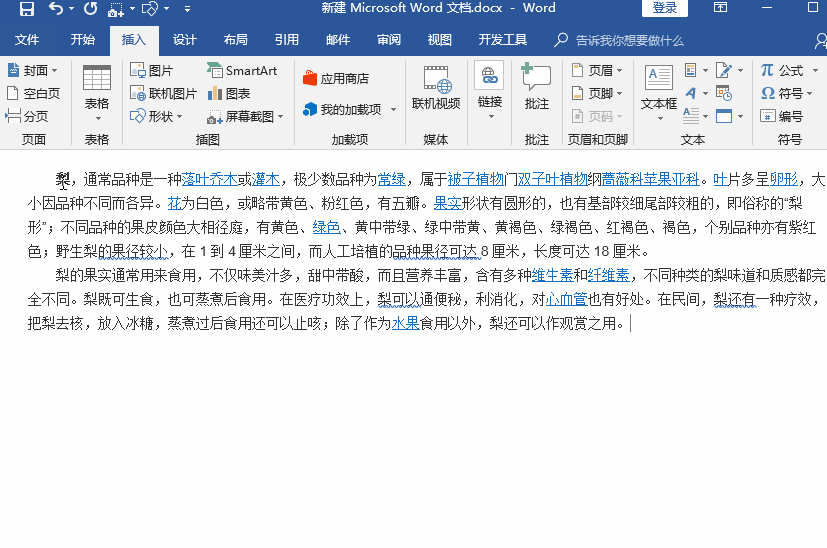Image resolution: width=827 pixels, height=548 pixels.
Task: Open the 表格 table insert menu
Action: pyautogui.click(x=97, y=94)
